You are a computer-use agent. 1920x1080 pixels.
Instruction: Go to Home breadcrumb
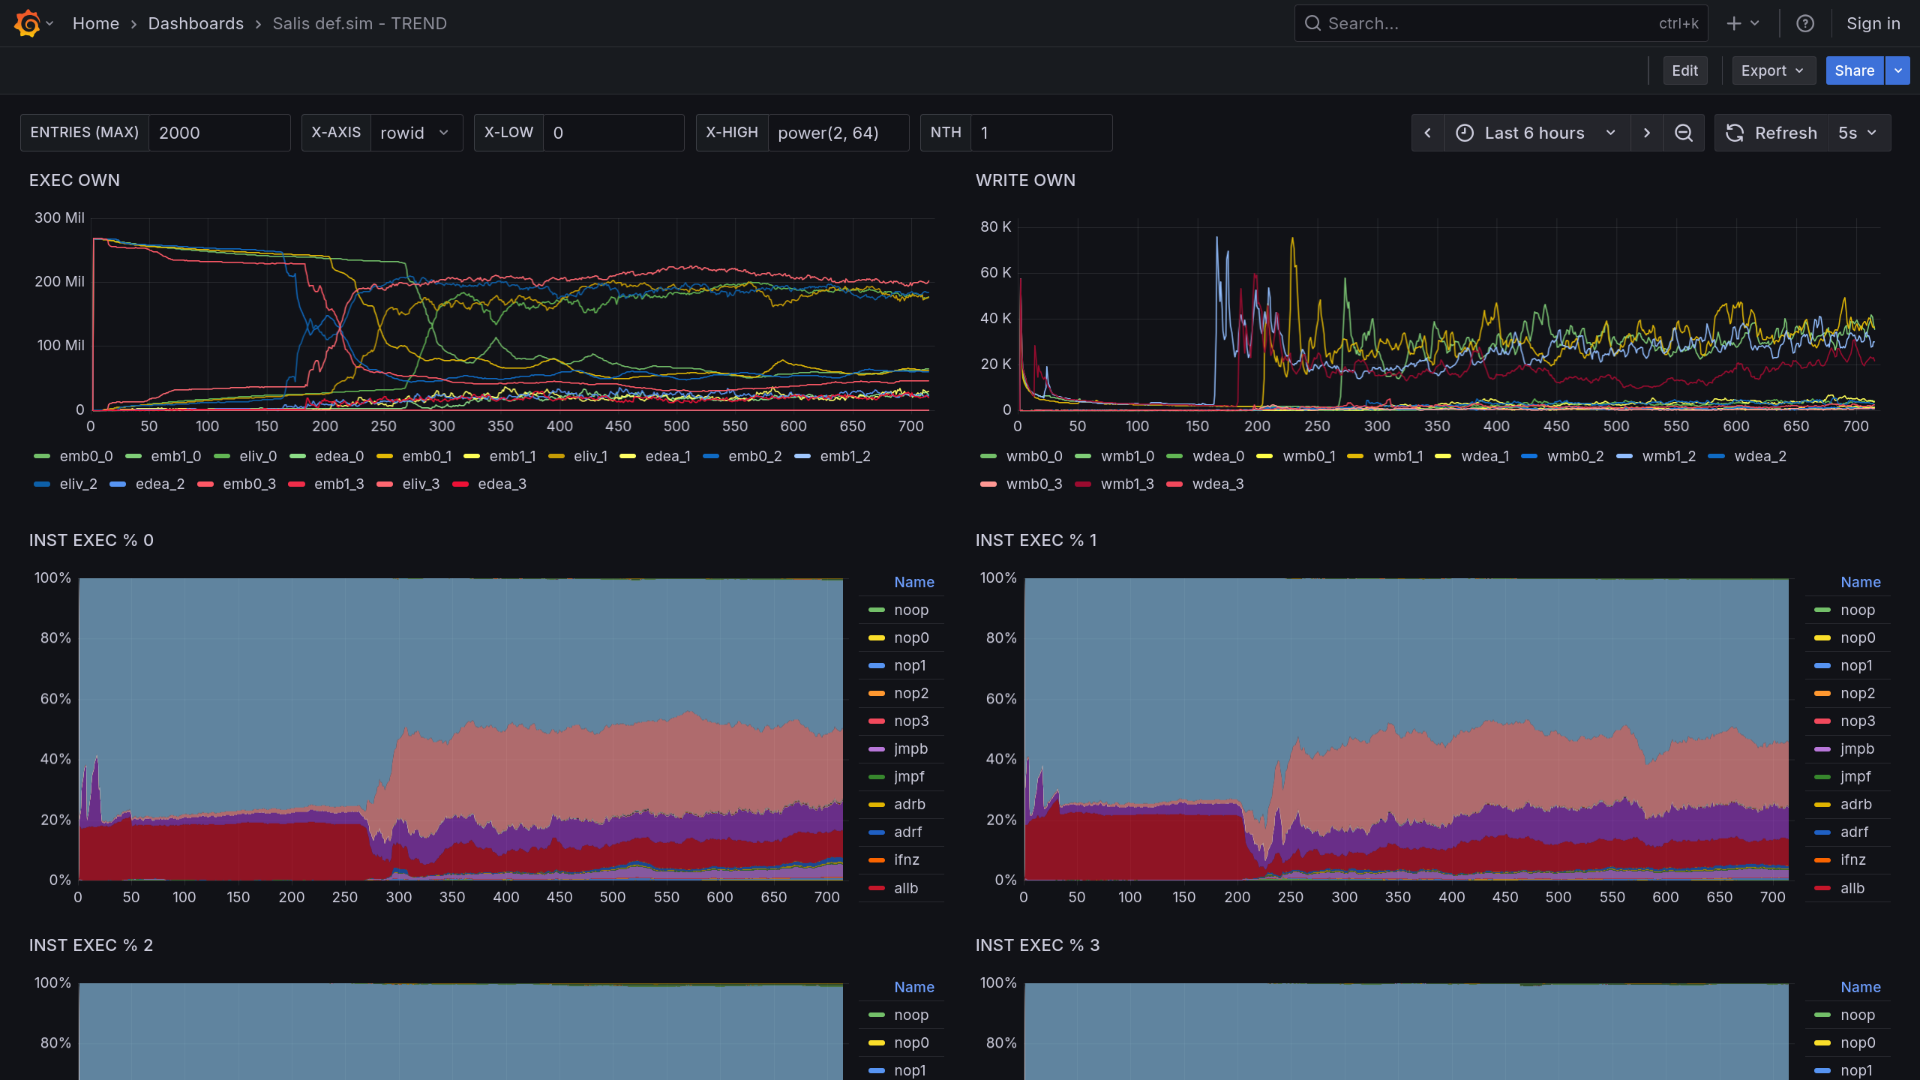(x=95, y=23)
